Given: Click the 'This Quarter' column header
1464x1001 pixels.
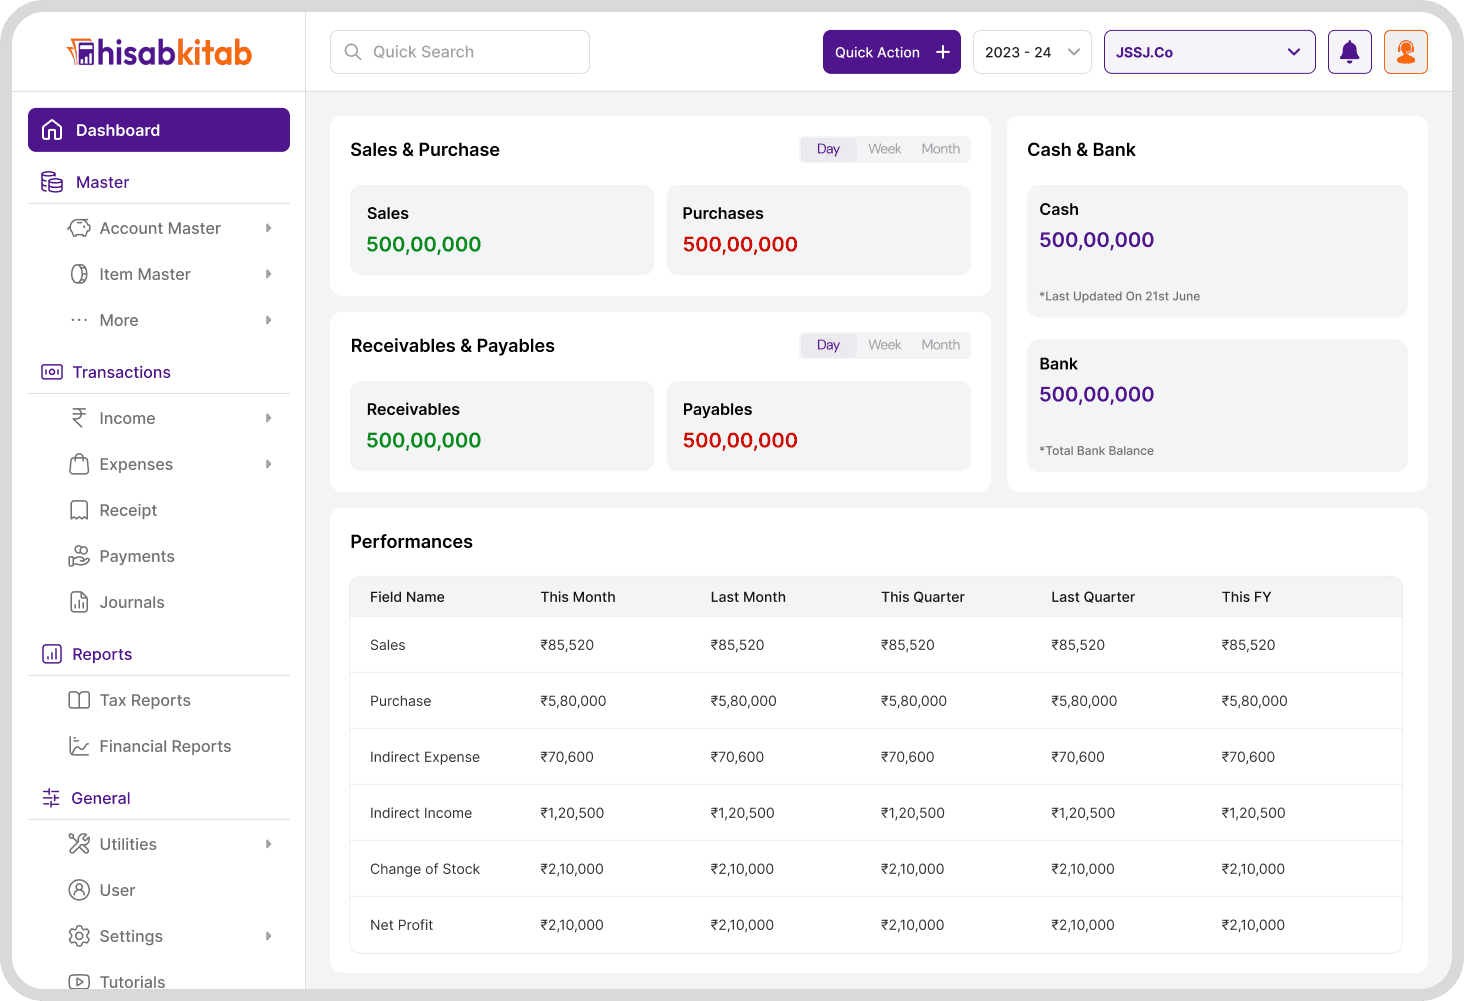Looking at the screenshot, I should tap(923, 597).
